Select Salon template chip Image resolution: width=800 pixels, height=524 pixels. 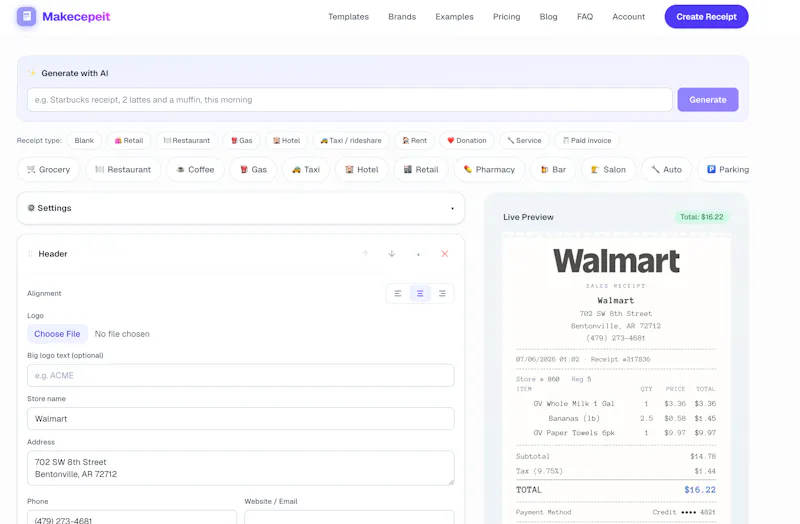point(608,169)
